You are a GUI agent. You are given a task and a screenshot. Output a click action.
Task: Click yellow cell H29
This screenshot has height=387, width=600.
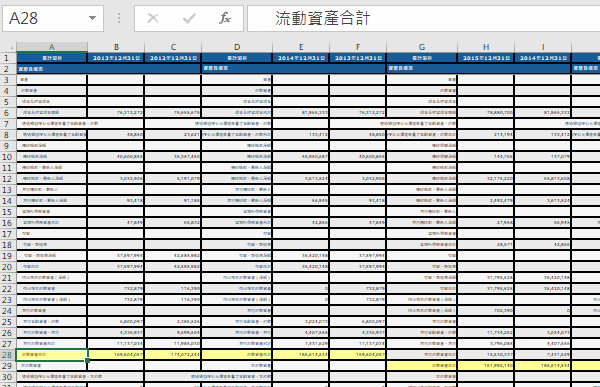click(x=486, y=366)
